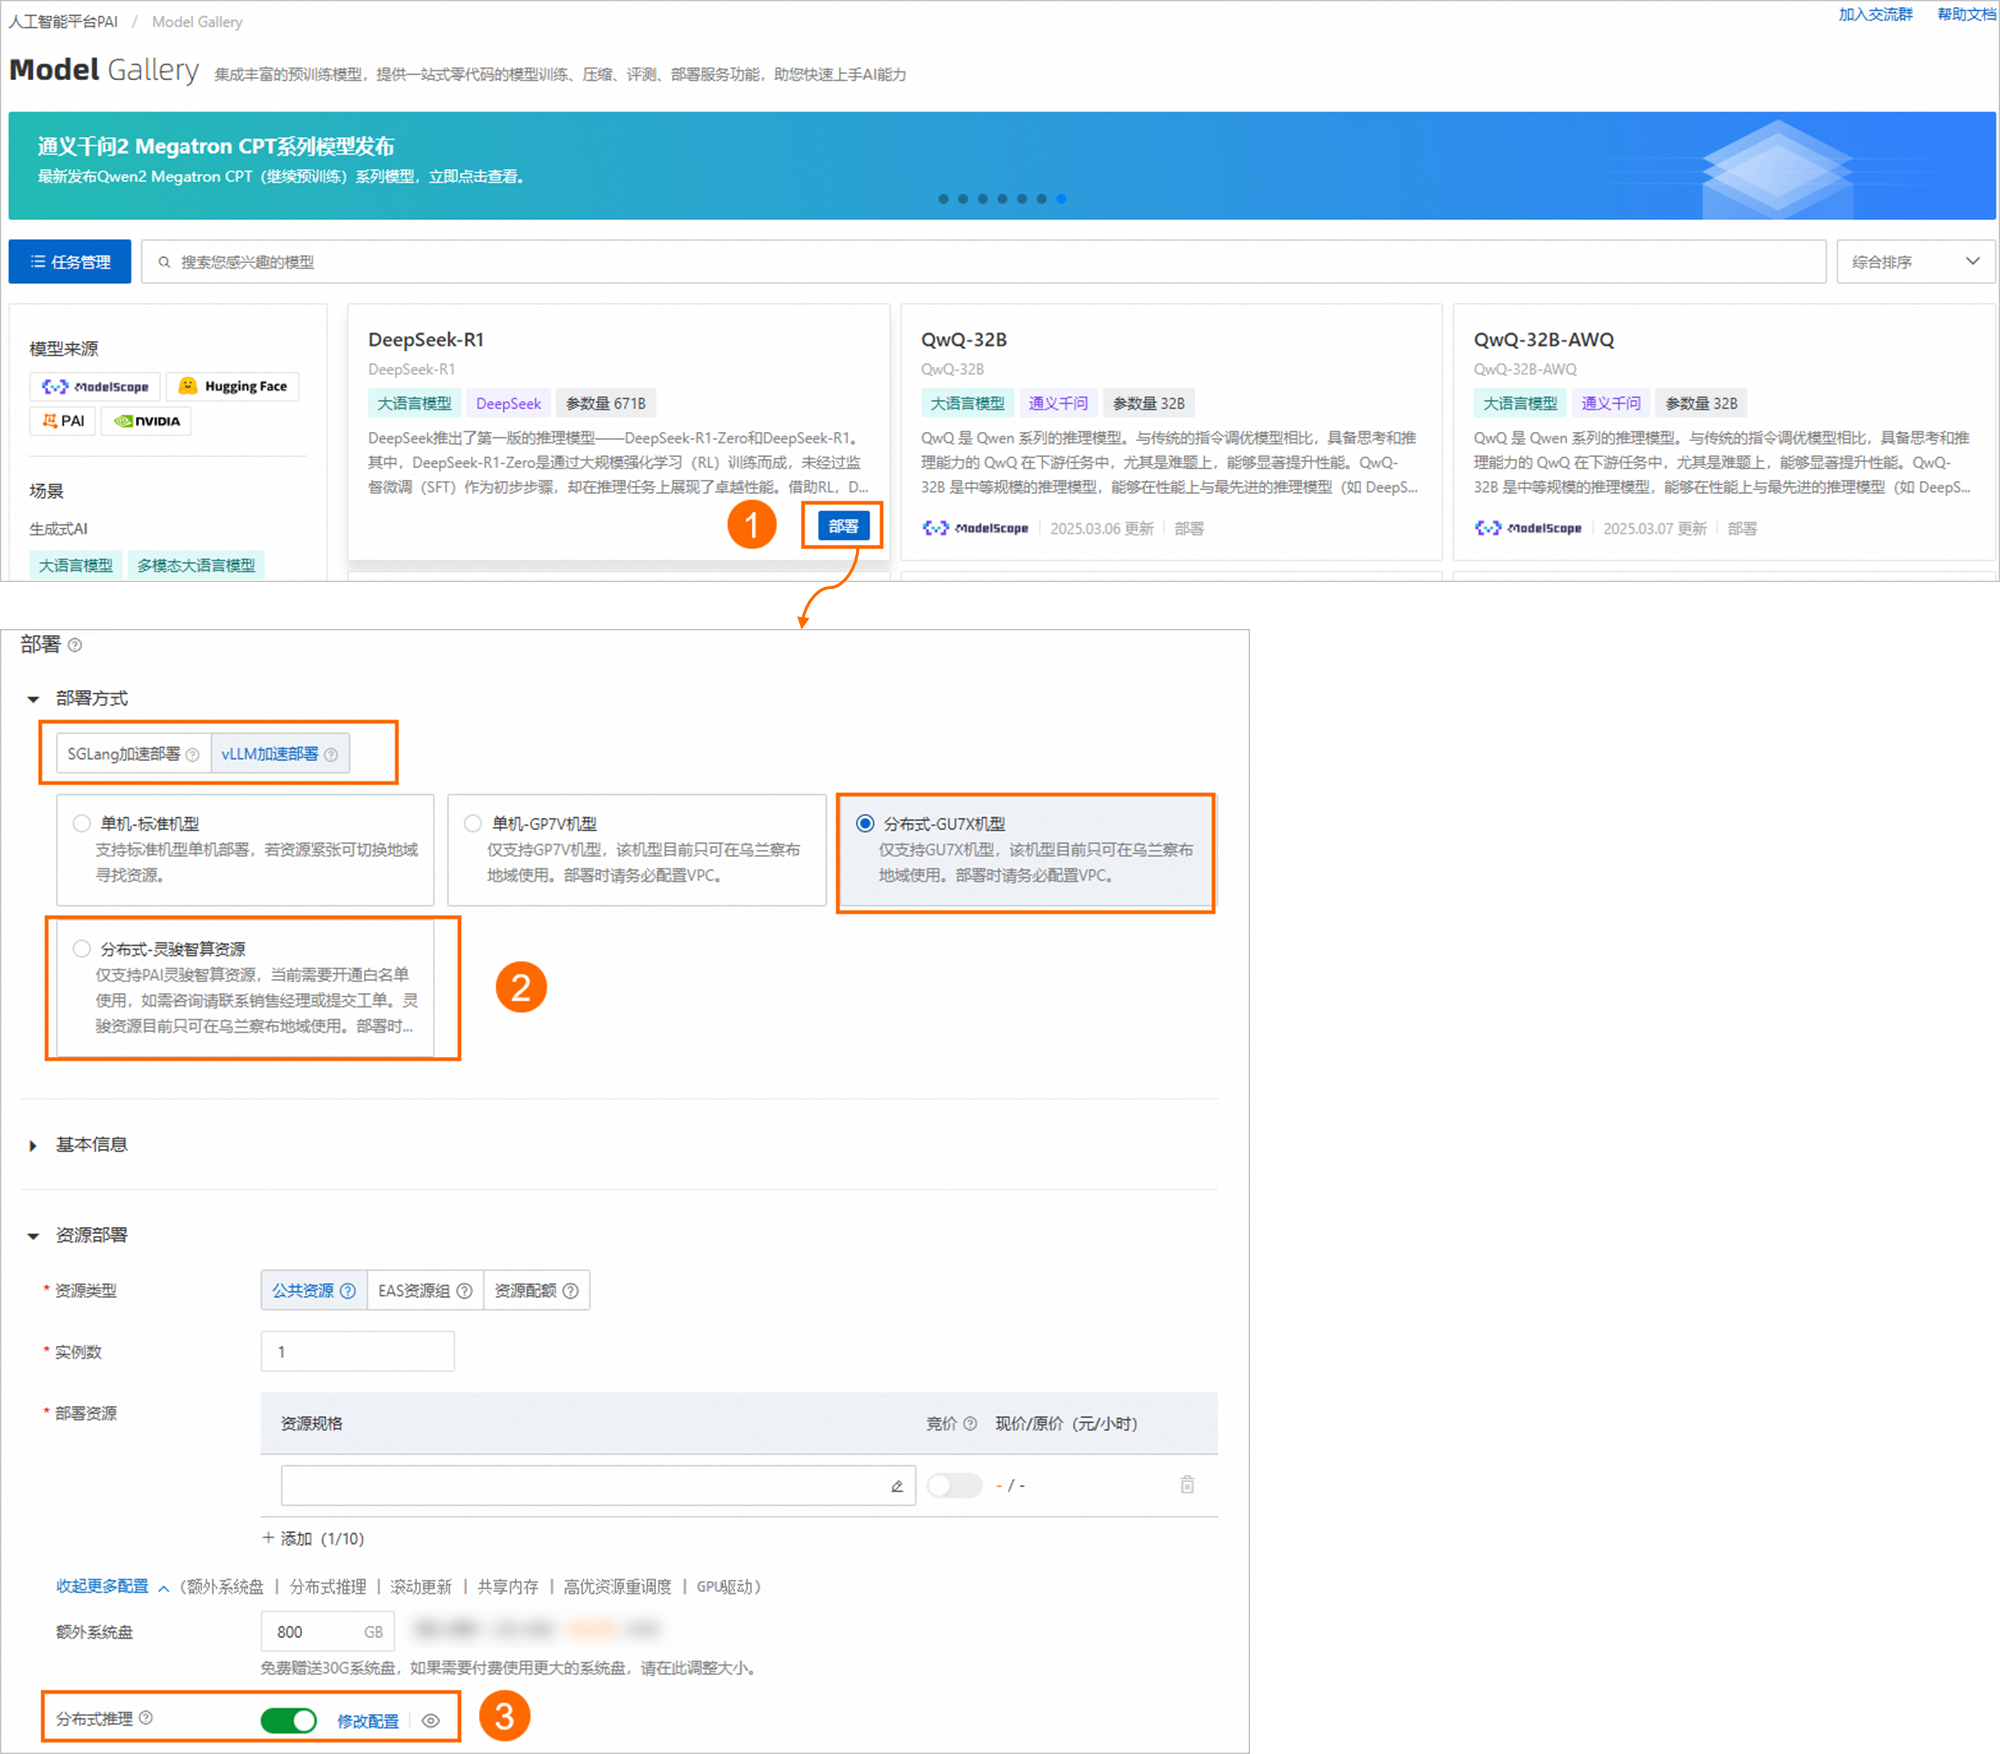Select the Hugging Face source filter

(233, 387)
